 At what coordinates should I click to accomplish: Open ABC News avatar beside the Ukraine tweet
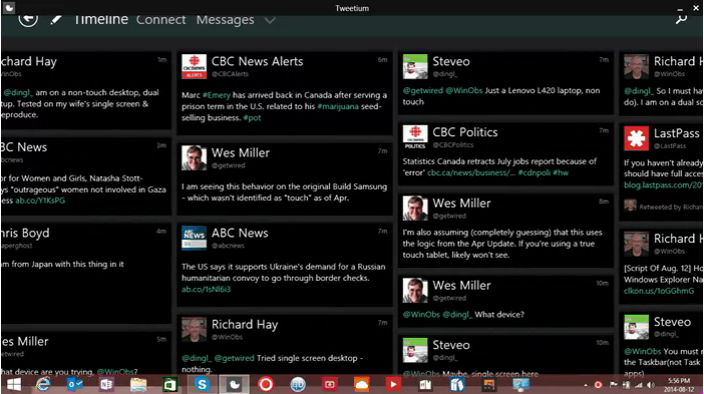point(194,237)
